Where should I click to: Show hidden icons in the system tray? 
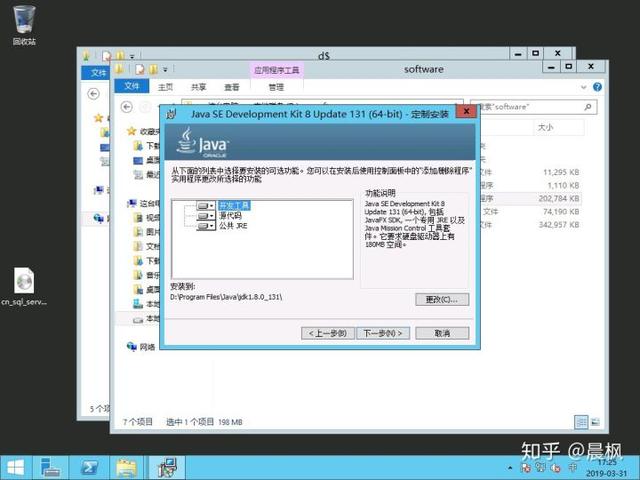coord(510,468)
